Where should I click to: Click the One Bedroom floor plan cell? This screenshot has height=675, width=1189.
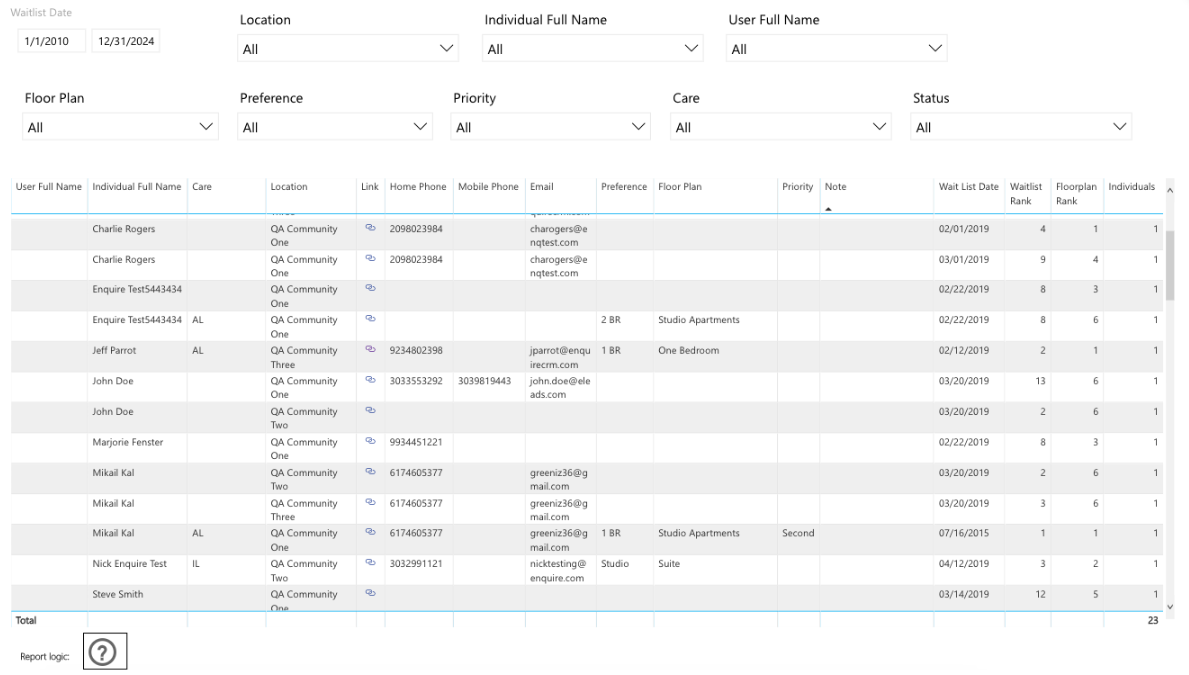(x=689, y=350)
